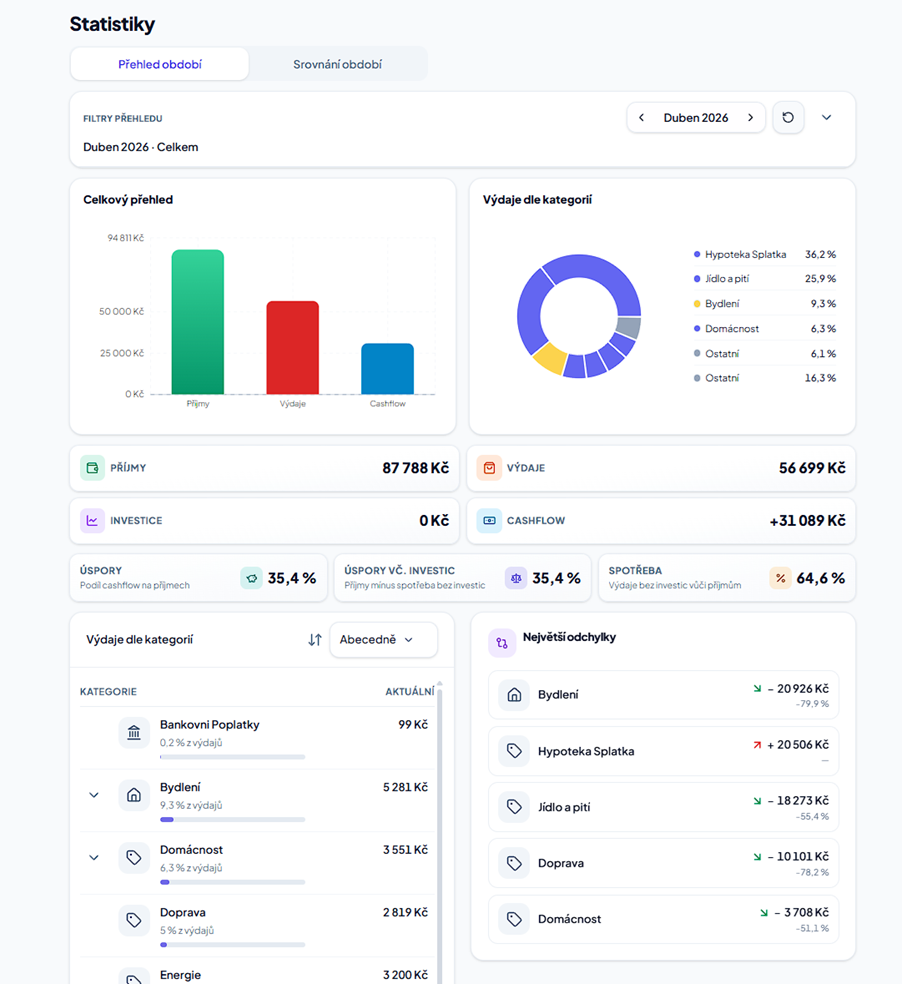Image resolution: width=902 pixels, height=984 pixels.
Task: Switch to Srovnání období tab
Action: pos(338,64)
